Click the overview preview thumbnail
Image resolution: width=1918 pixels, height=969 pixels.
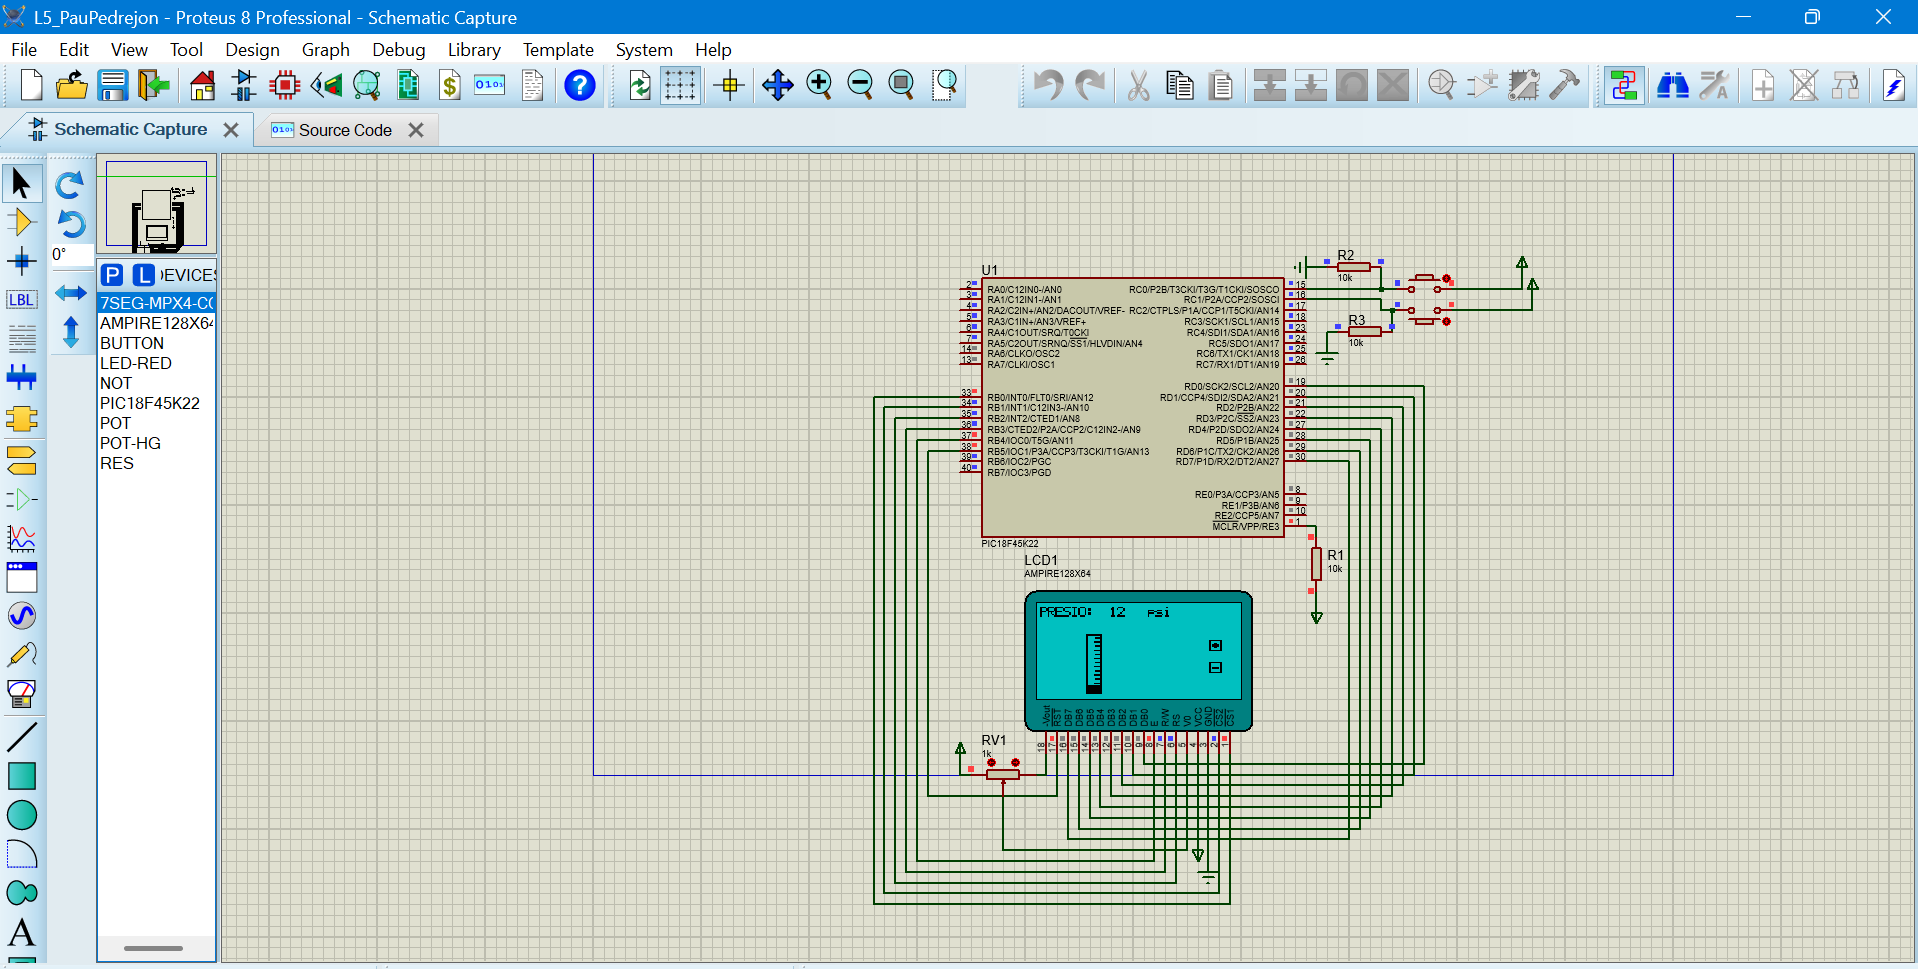[157, 205]
